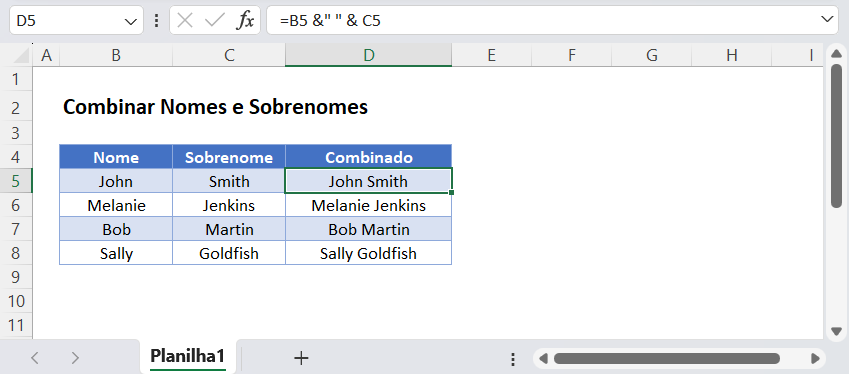Click the cell containing 'Bob'
849x374 pixels.
[x=116, y=229]
